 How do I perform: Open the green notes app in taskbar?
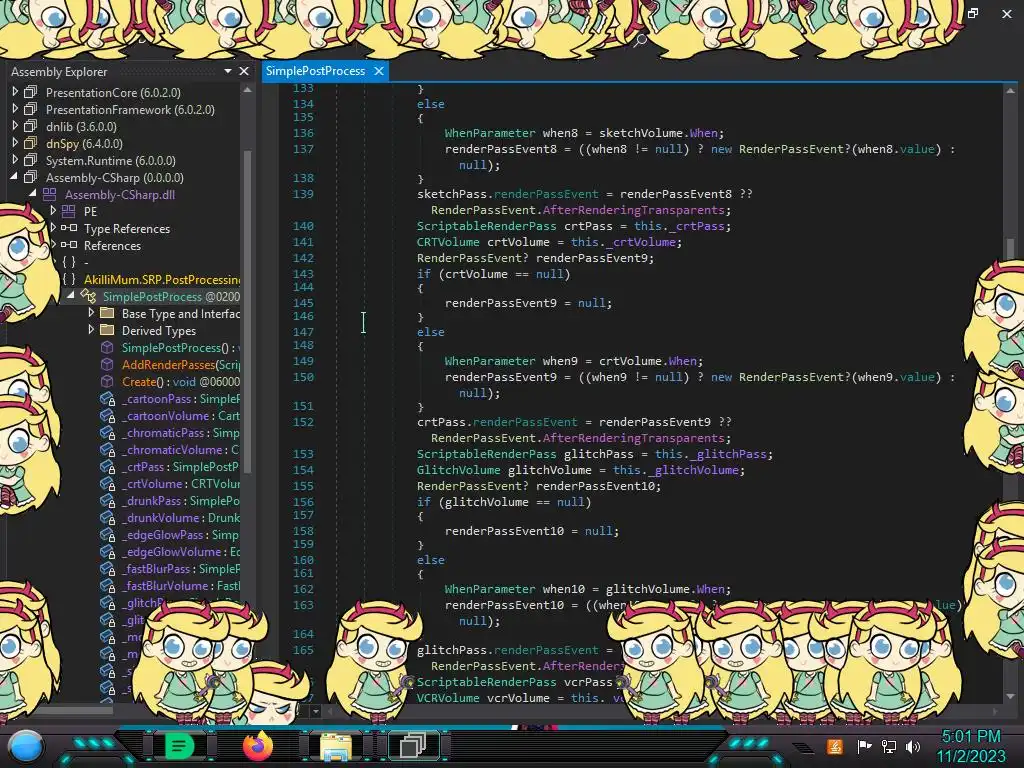179,746
